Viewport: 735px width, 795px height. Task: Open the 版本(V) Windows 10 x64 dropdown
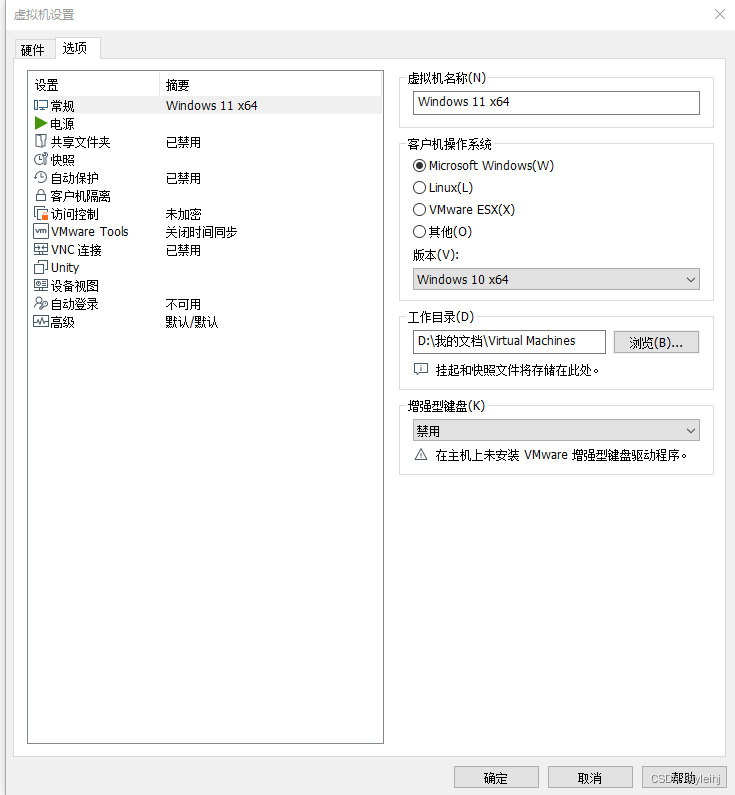tap(556, 279)
